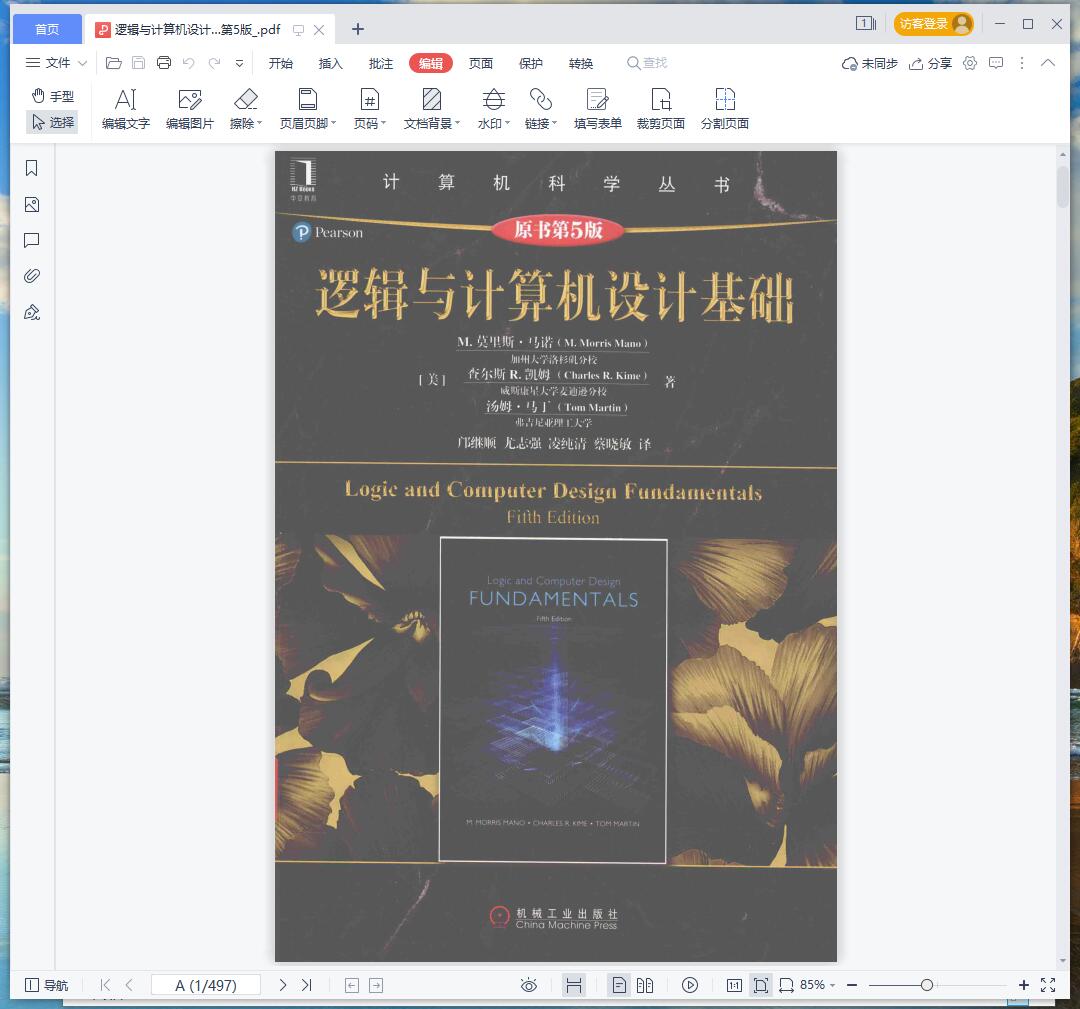This screenshot has height=1009, width=1080.
Task: Open the Insert ribbon tab
Action: [x=331, y=63]
